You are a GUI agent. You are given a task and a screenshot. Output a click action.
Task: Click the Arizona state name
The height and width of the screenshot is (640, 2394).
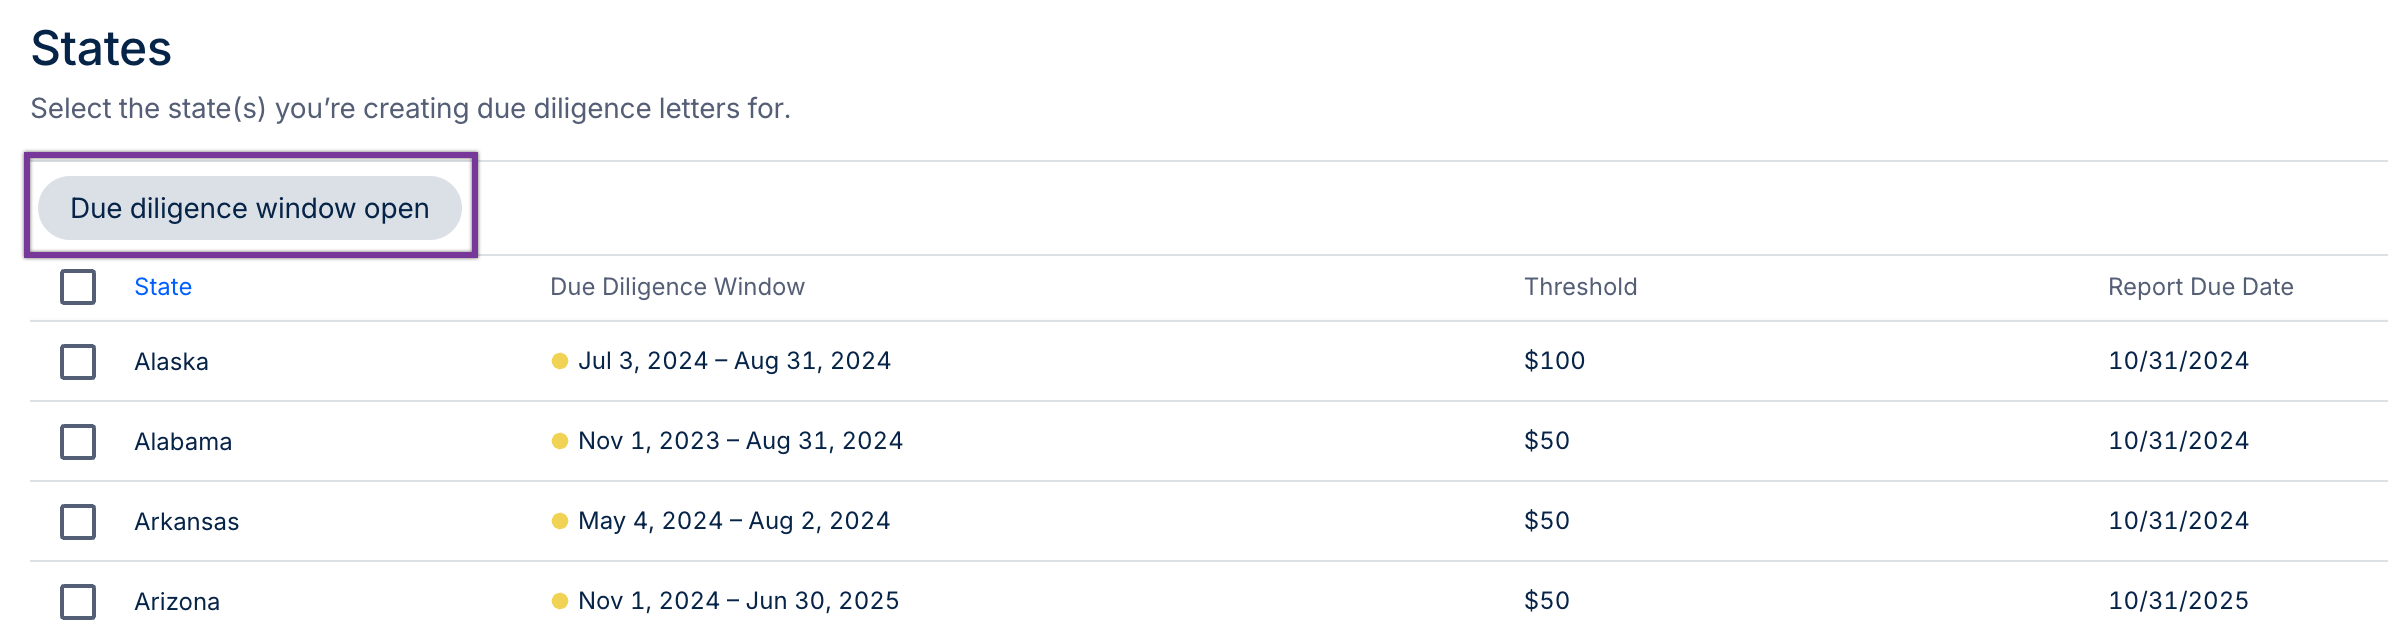(177, 601)
